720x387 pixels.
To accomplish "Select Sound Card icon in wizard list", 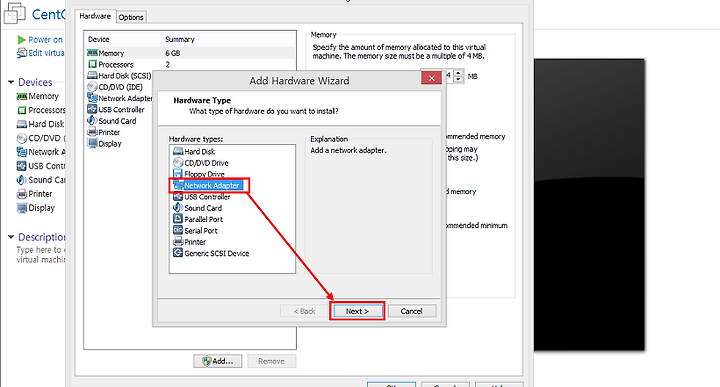I will coord(178,208).
